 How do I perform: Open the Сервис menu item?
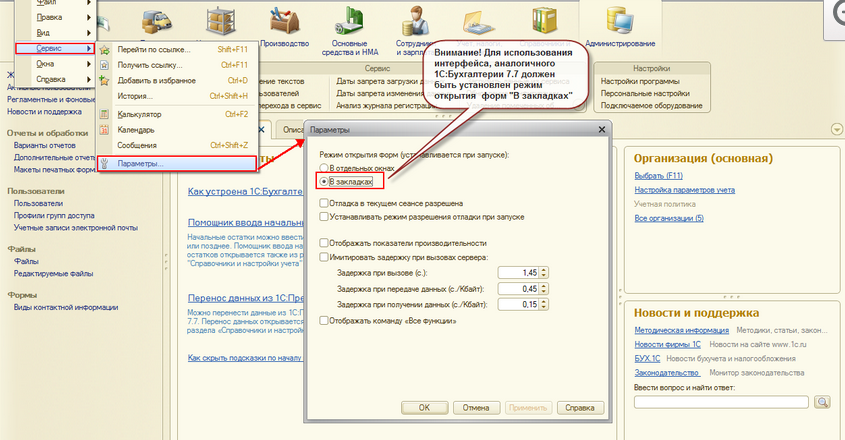point(55,49)
